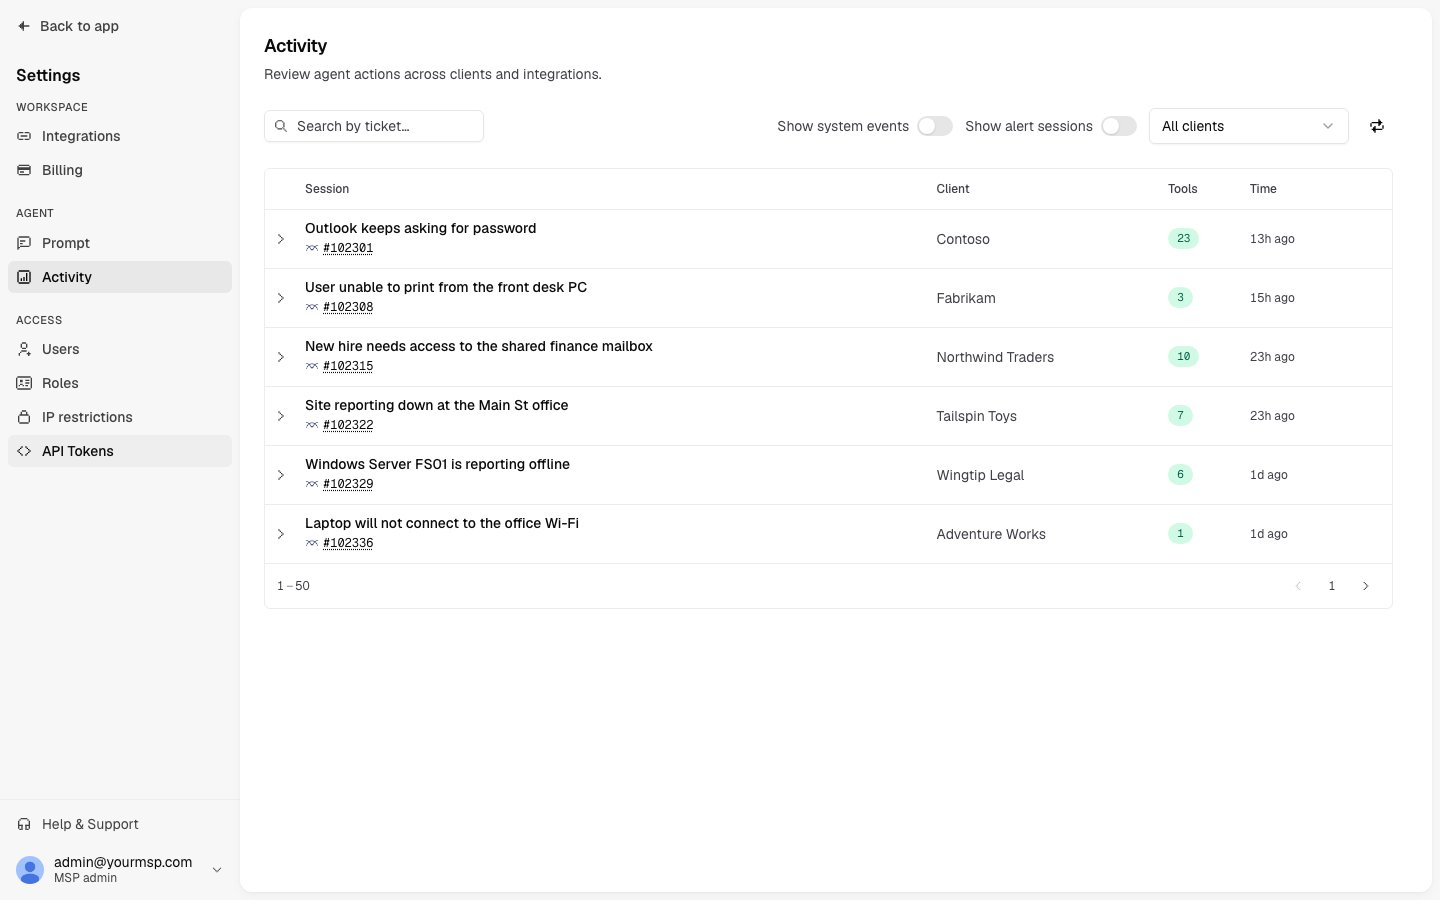1440x900 pixels.
Task: Click the Billing card icon
Action: click(x=24, y=170)
